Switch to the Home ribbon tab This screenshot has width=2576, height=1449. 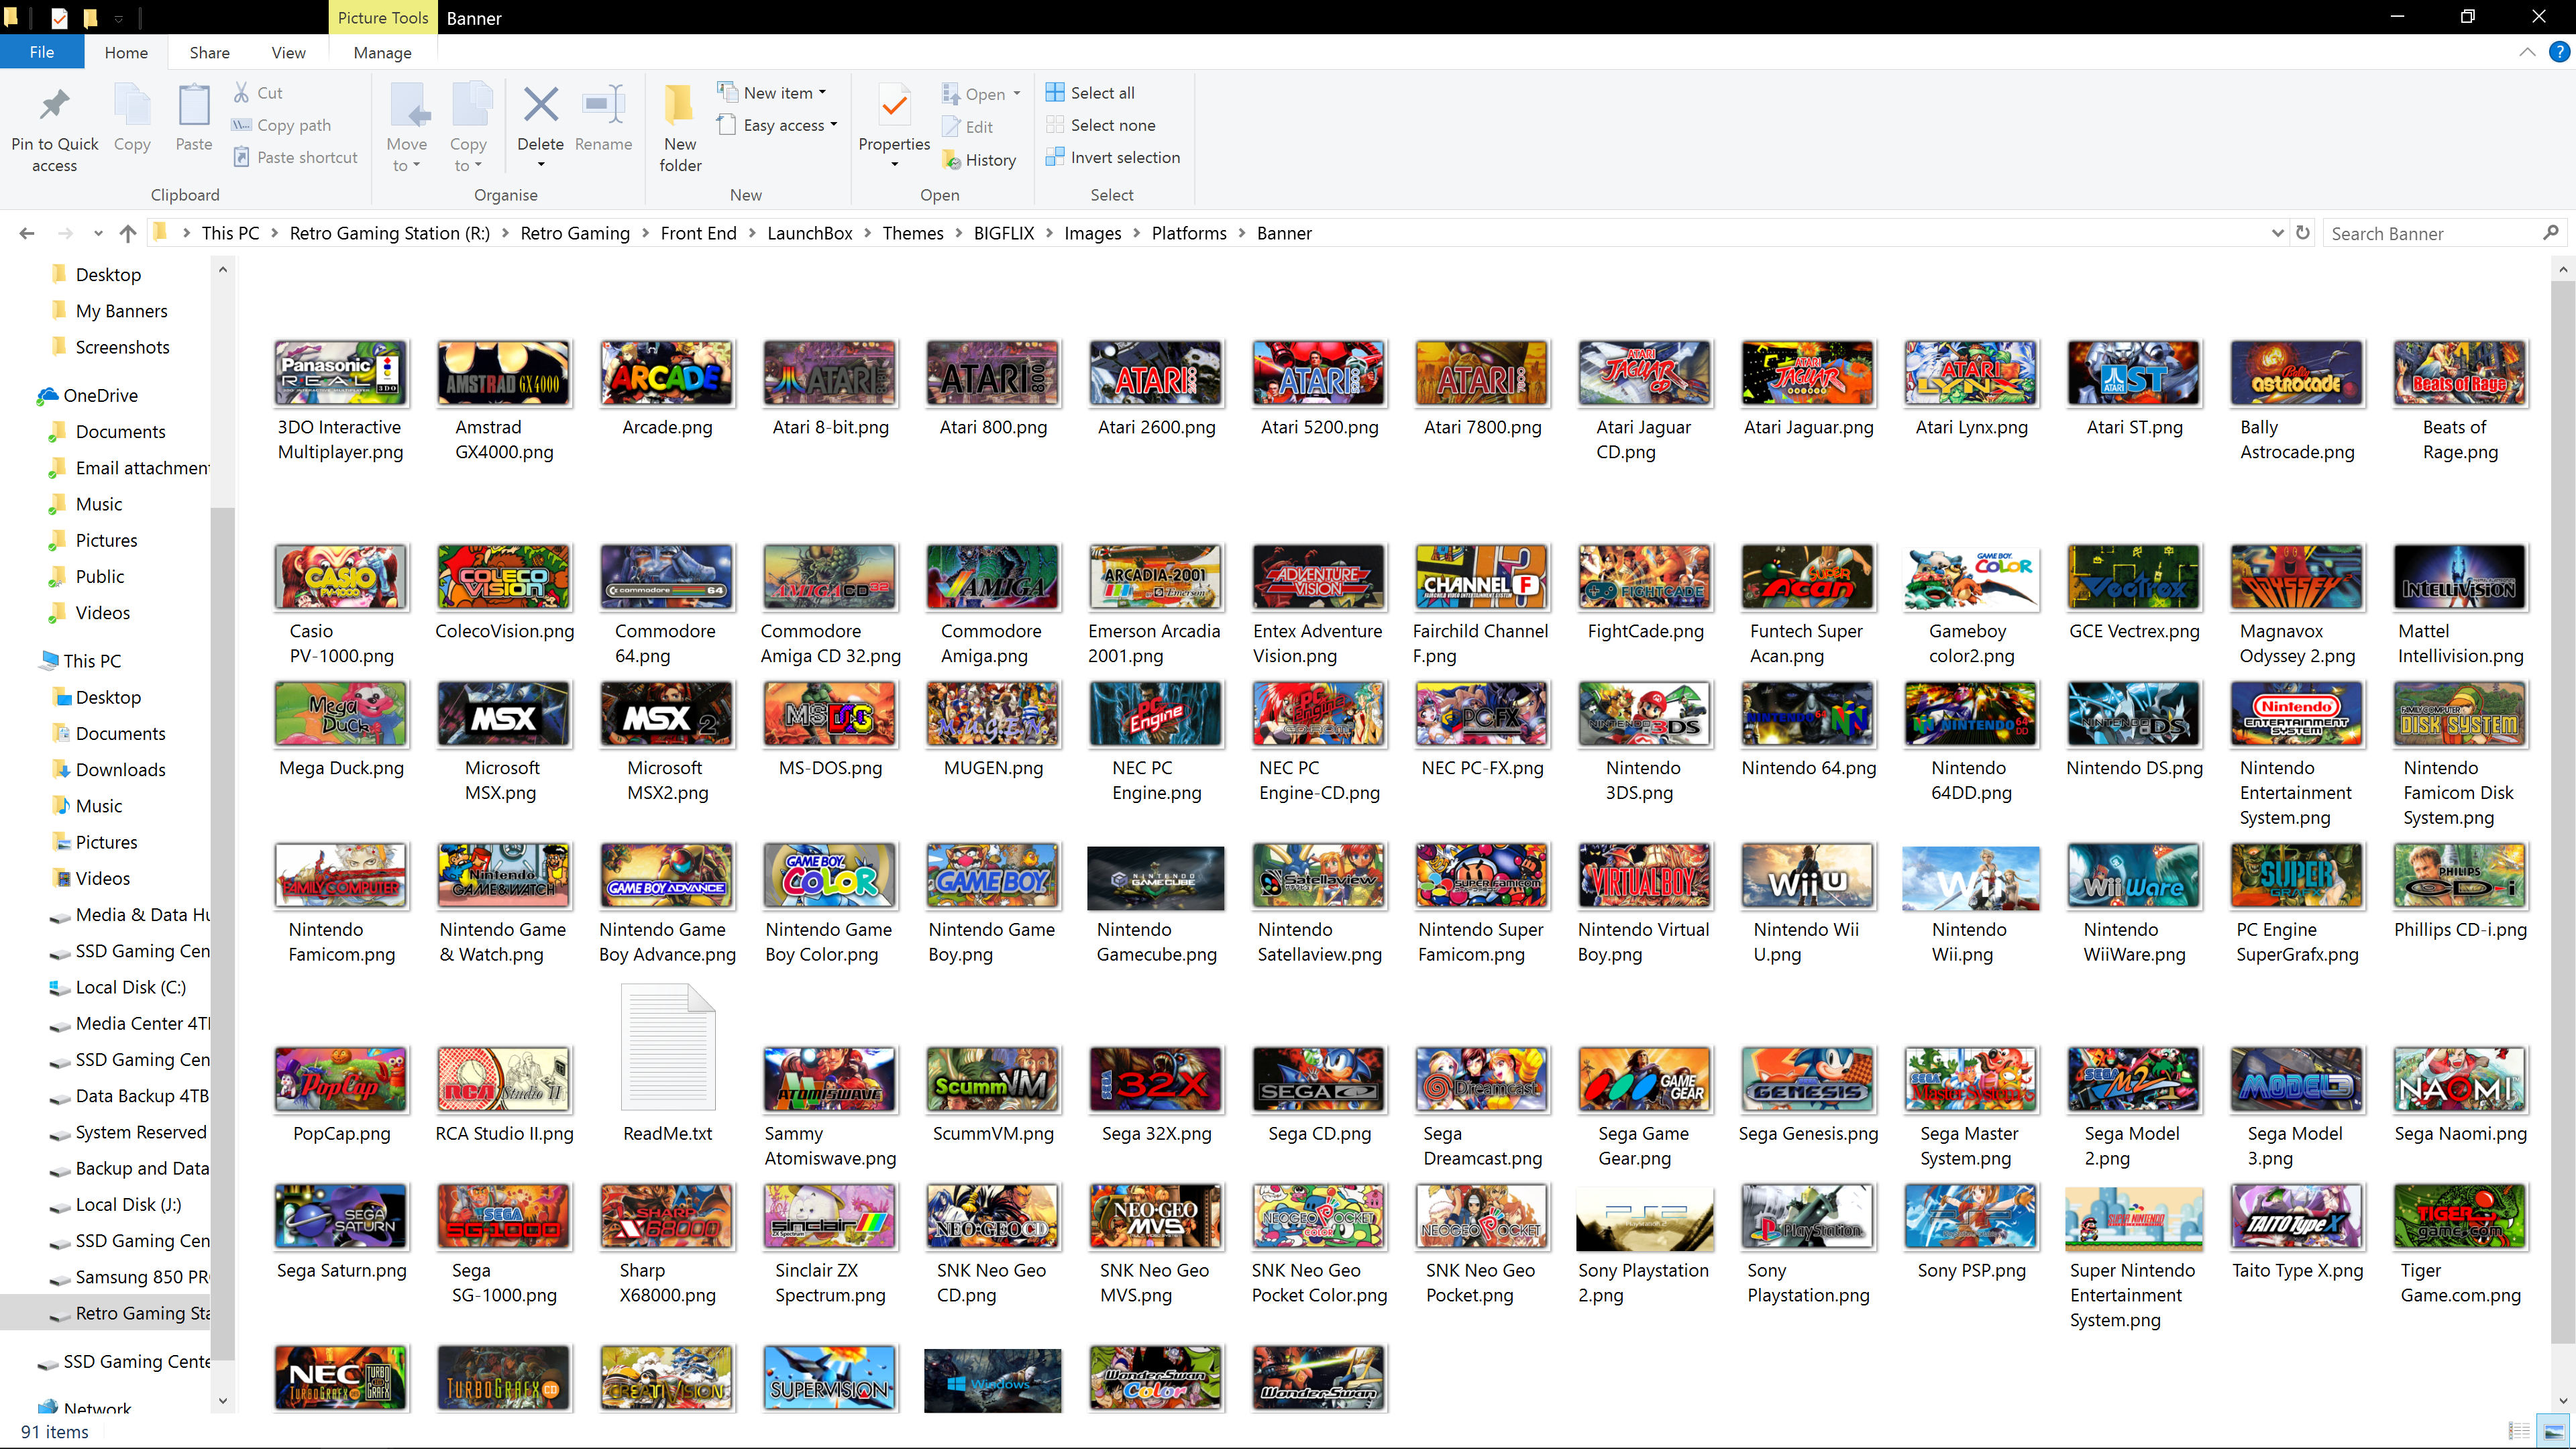click(126, 52)
